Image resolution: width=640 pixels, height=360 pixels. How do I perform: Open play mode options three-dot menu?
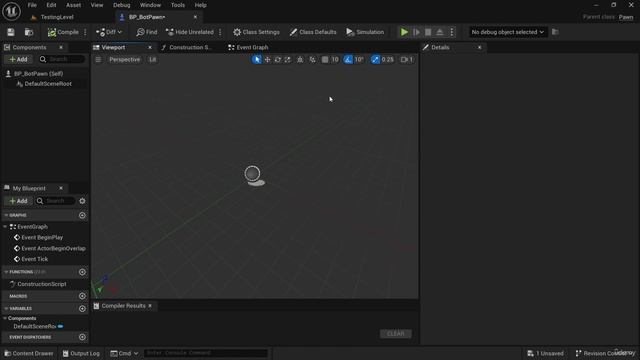[451, 32]
